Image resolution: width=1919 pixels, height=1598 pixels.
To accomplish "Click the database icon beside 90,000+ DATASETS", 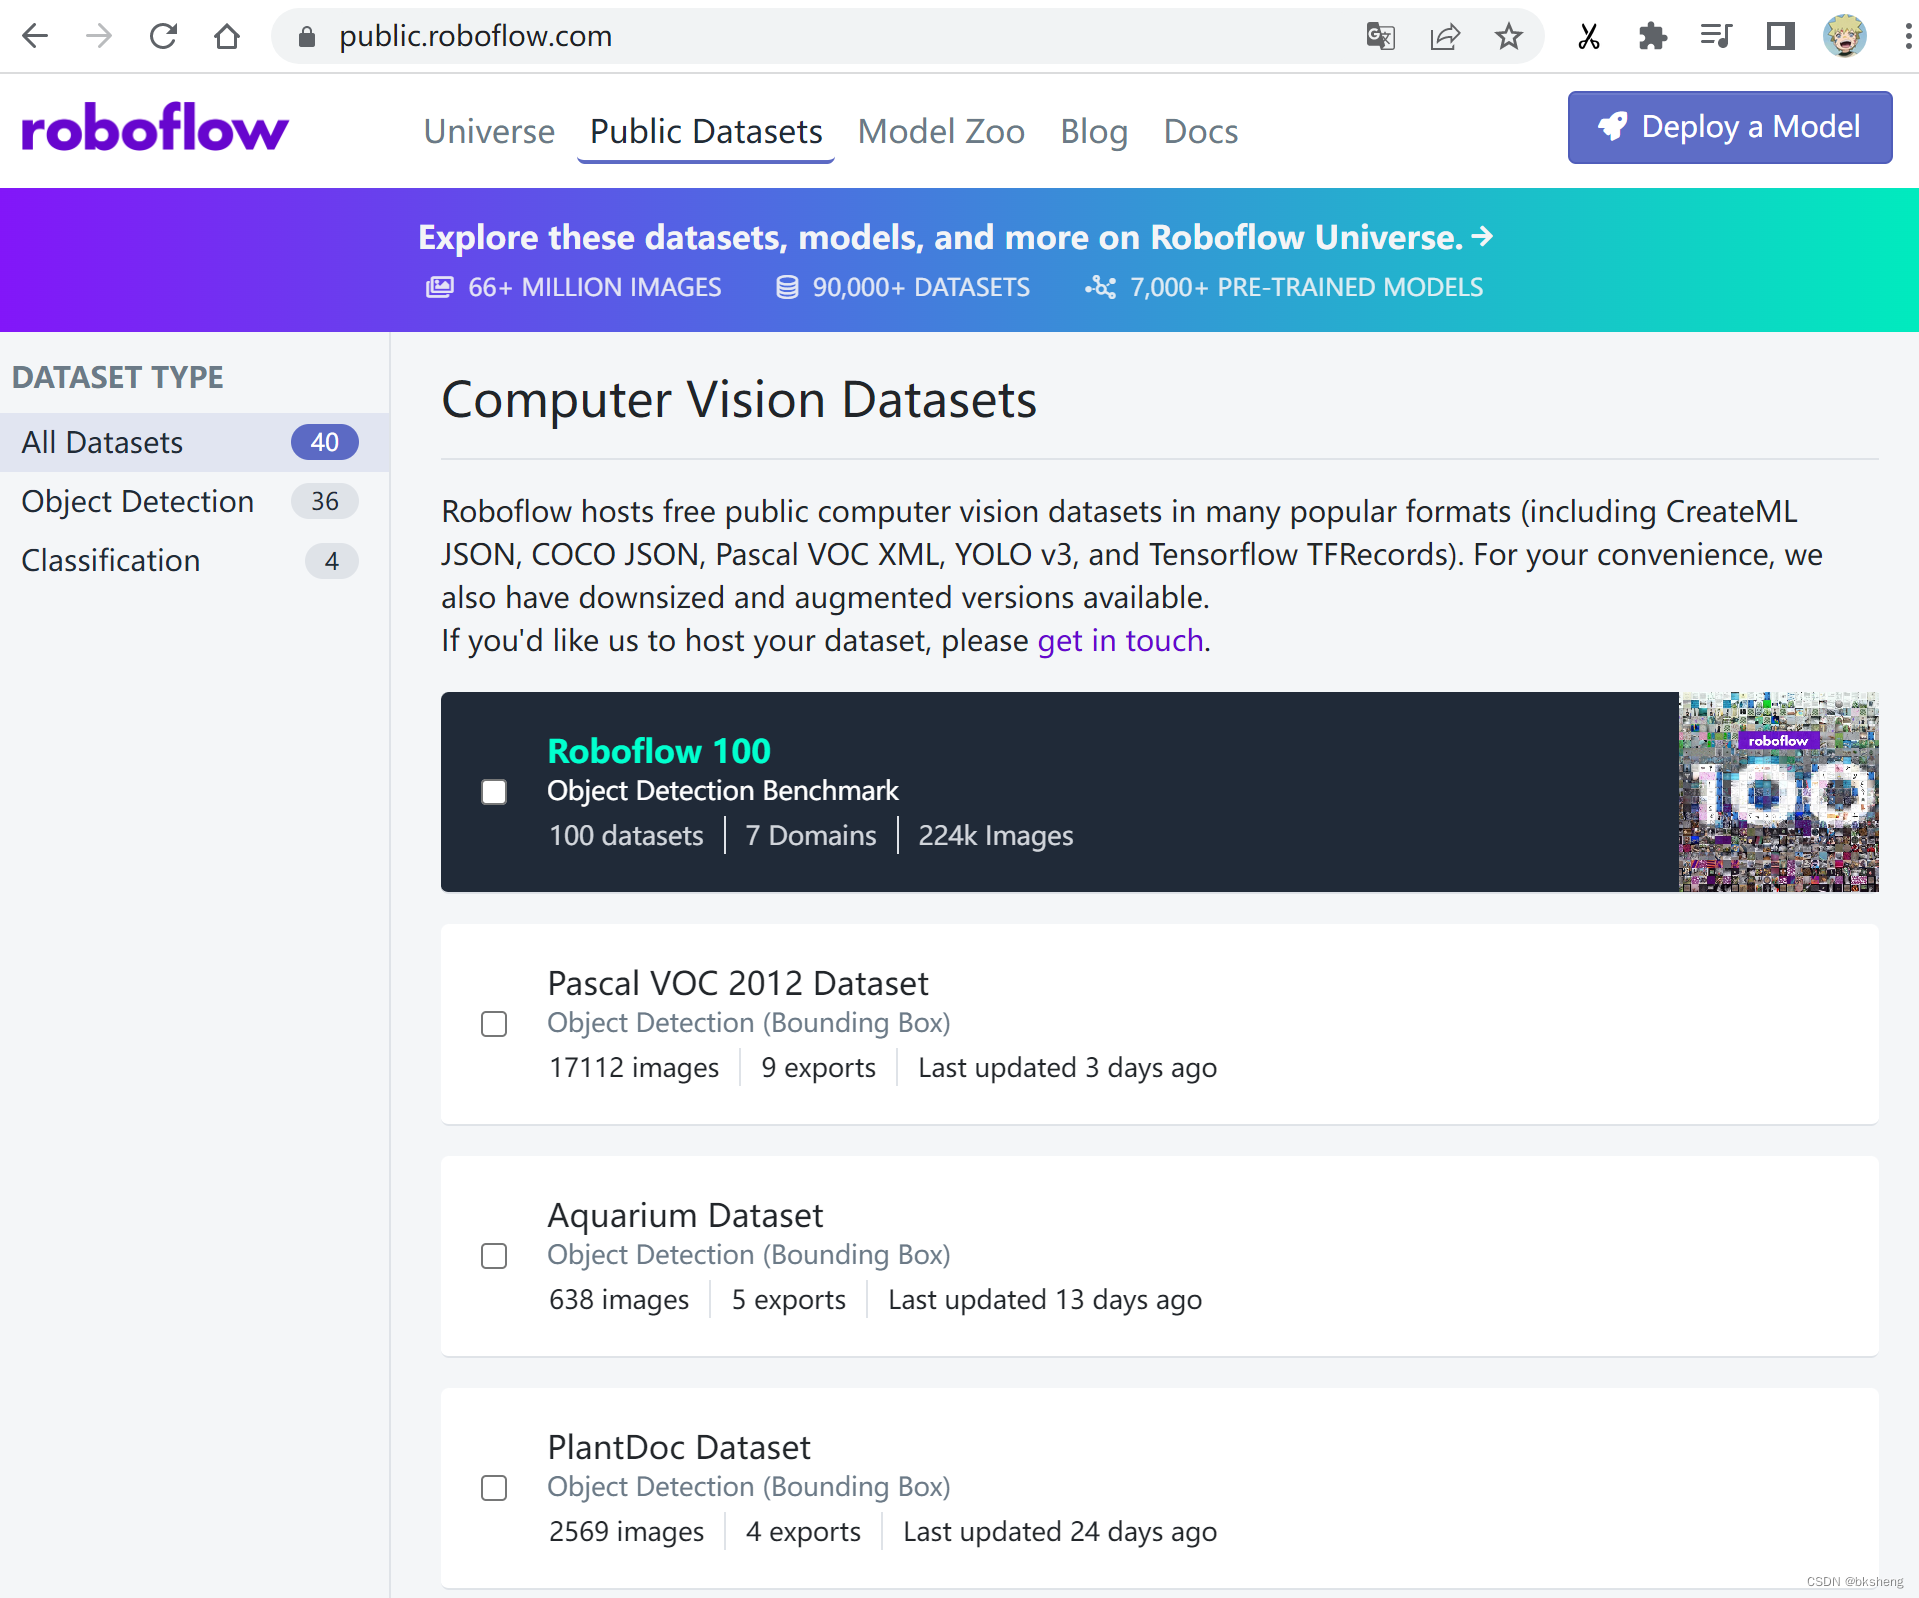I will point(787,288).
